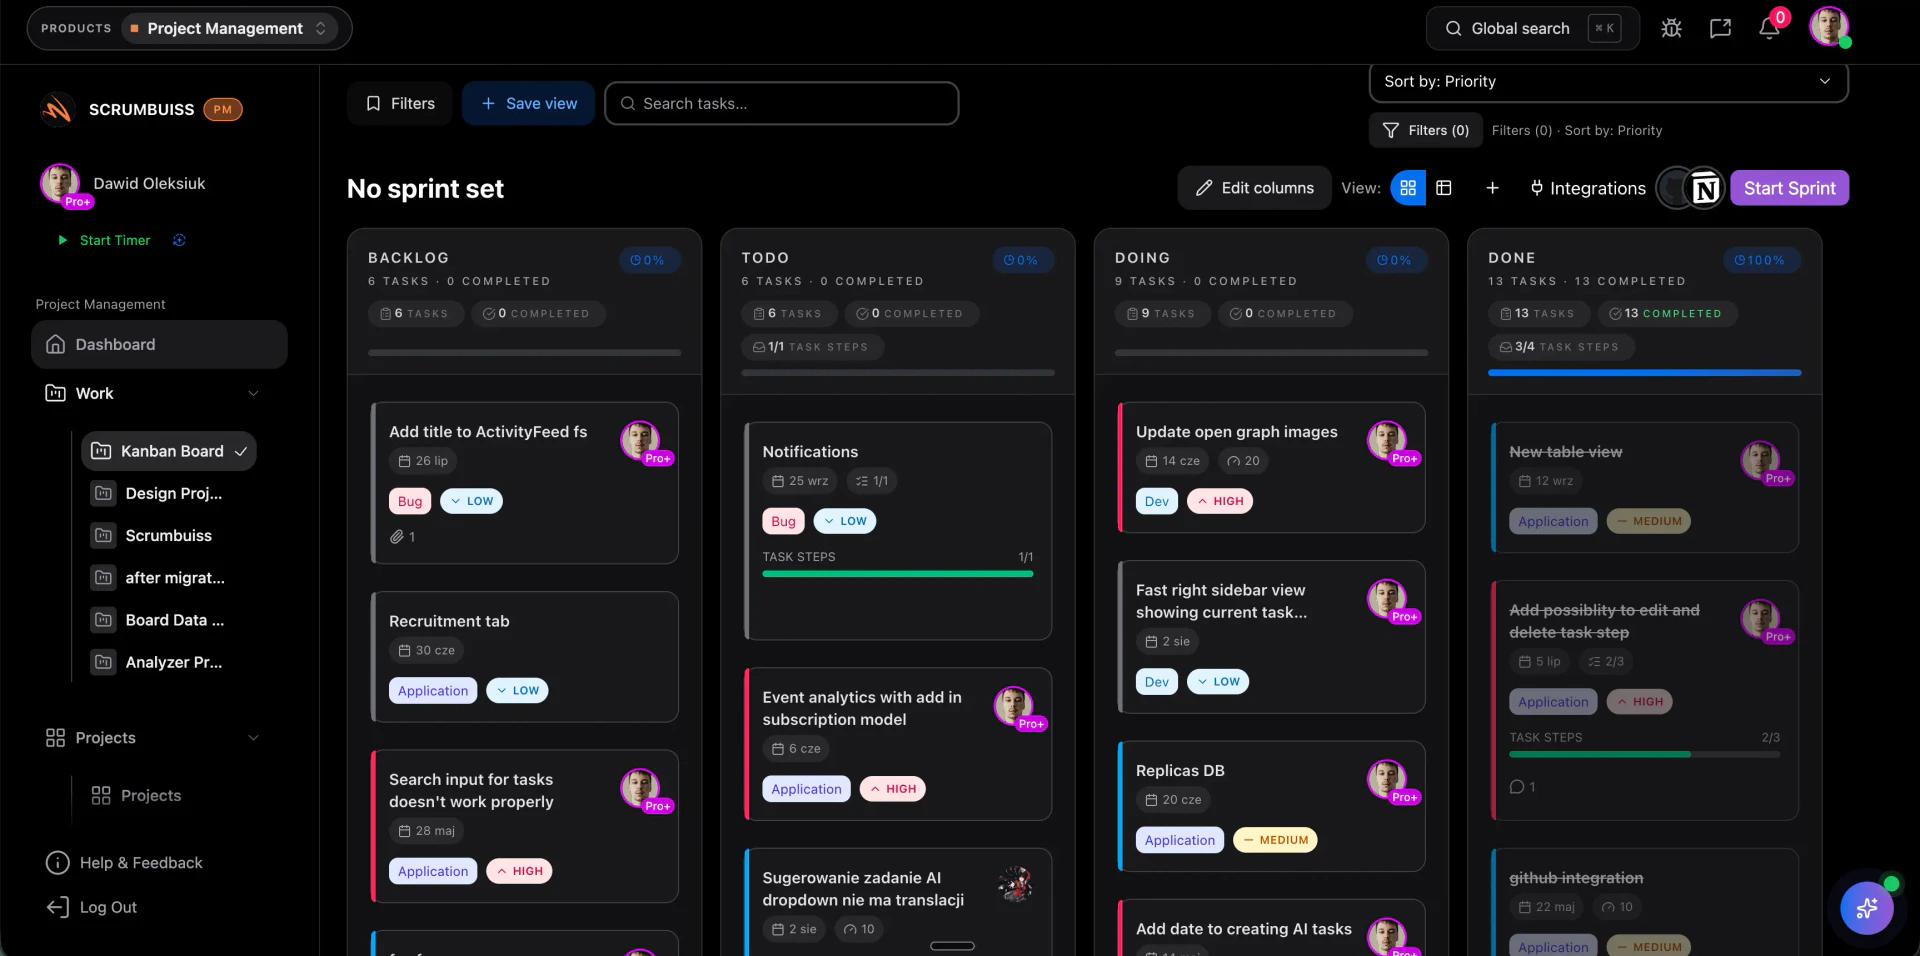Click the Start Sprint button
This screenshot has height=956, width=1920.
pyautogui.click(x=1790, y=188)
